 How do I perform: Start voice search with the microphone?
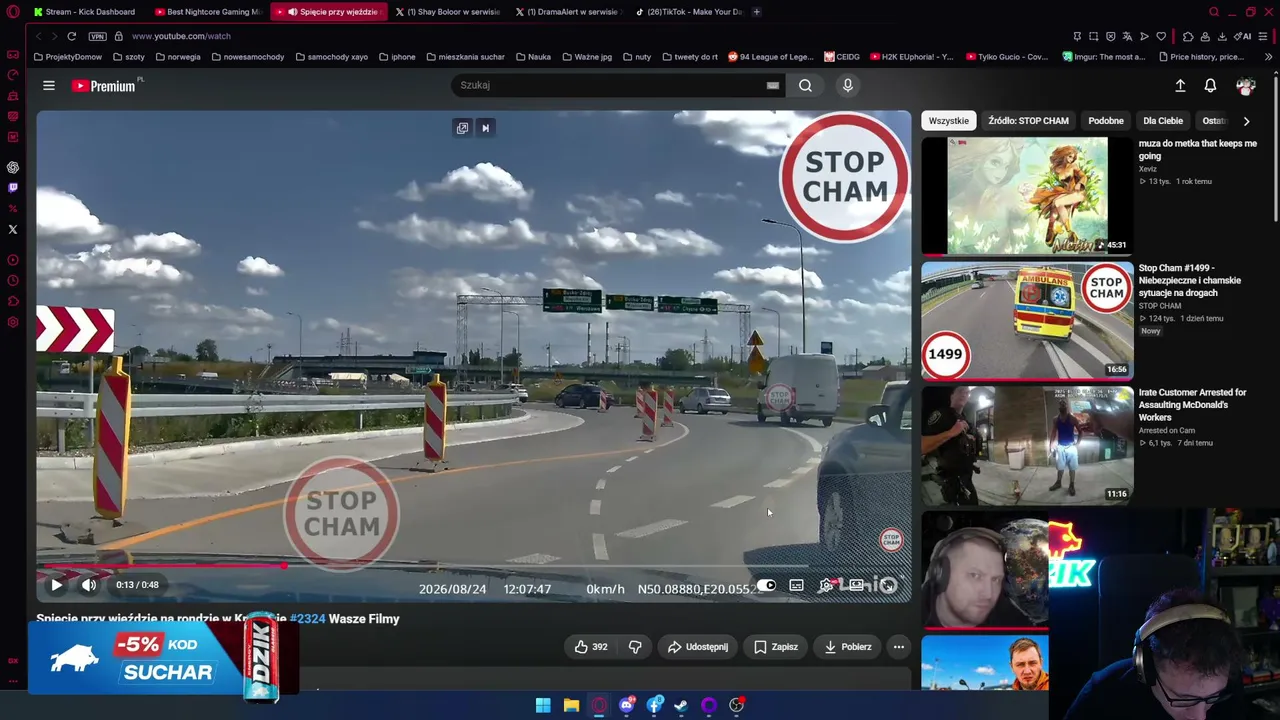tap(848, 86)
